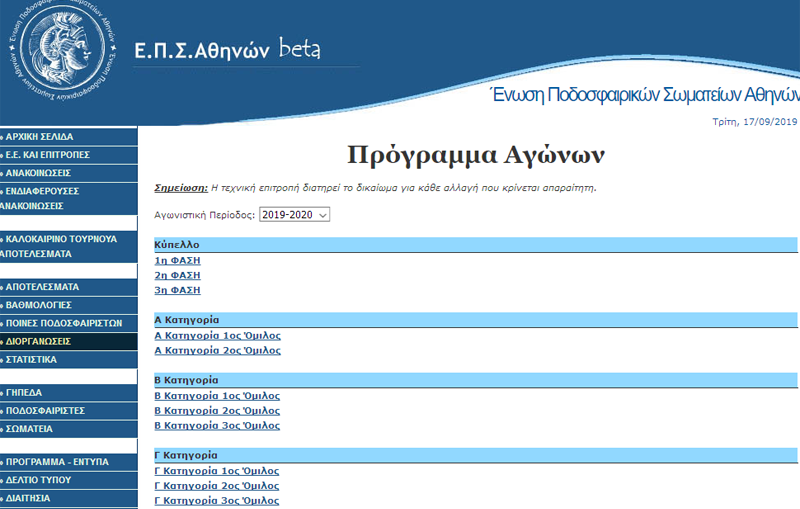This screenshot has width=800, height=509.
Task: Click the Αγωνιστική Περίοδος label
Action: (x=204, y=215)
